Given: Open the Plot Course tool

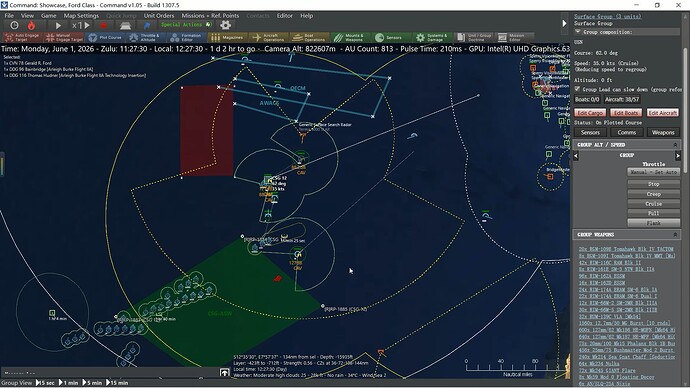Looking at the screenshot, I should click(x=105, y=37).
